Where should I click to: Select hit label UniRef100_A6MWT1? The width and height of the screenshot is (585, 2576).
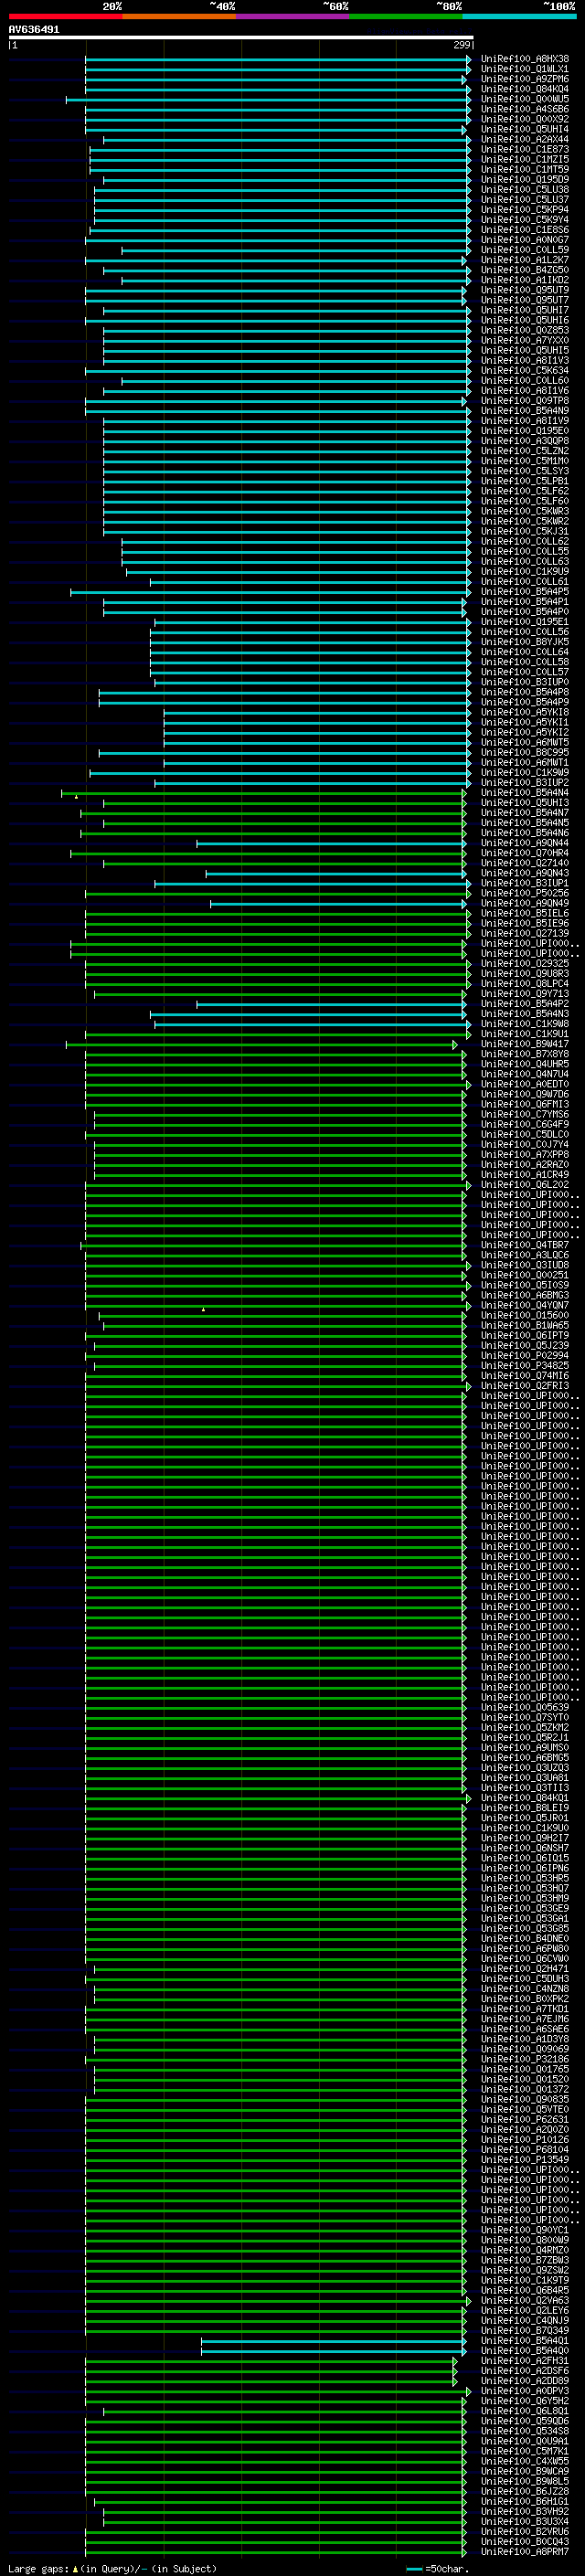coord(524,763)
